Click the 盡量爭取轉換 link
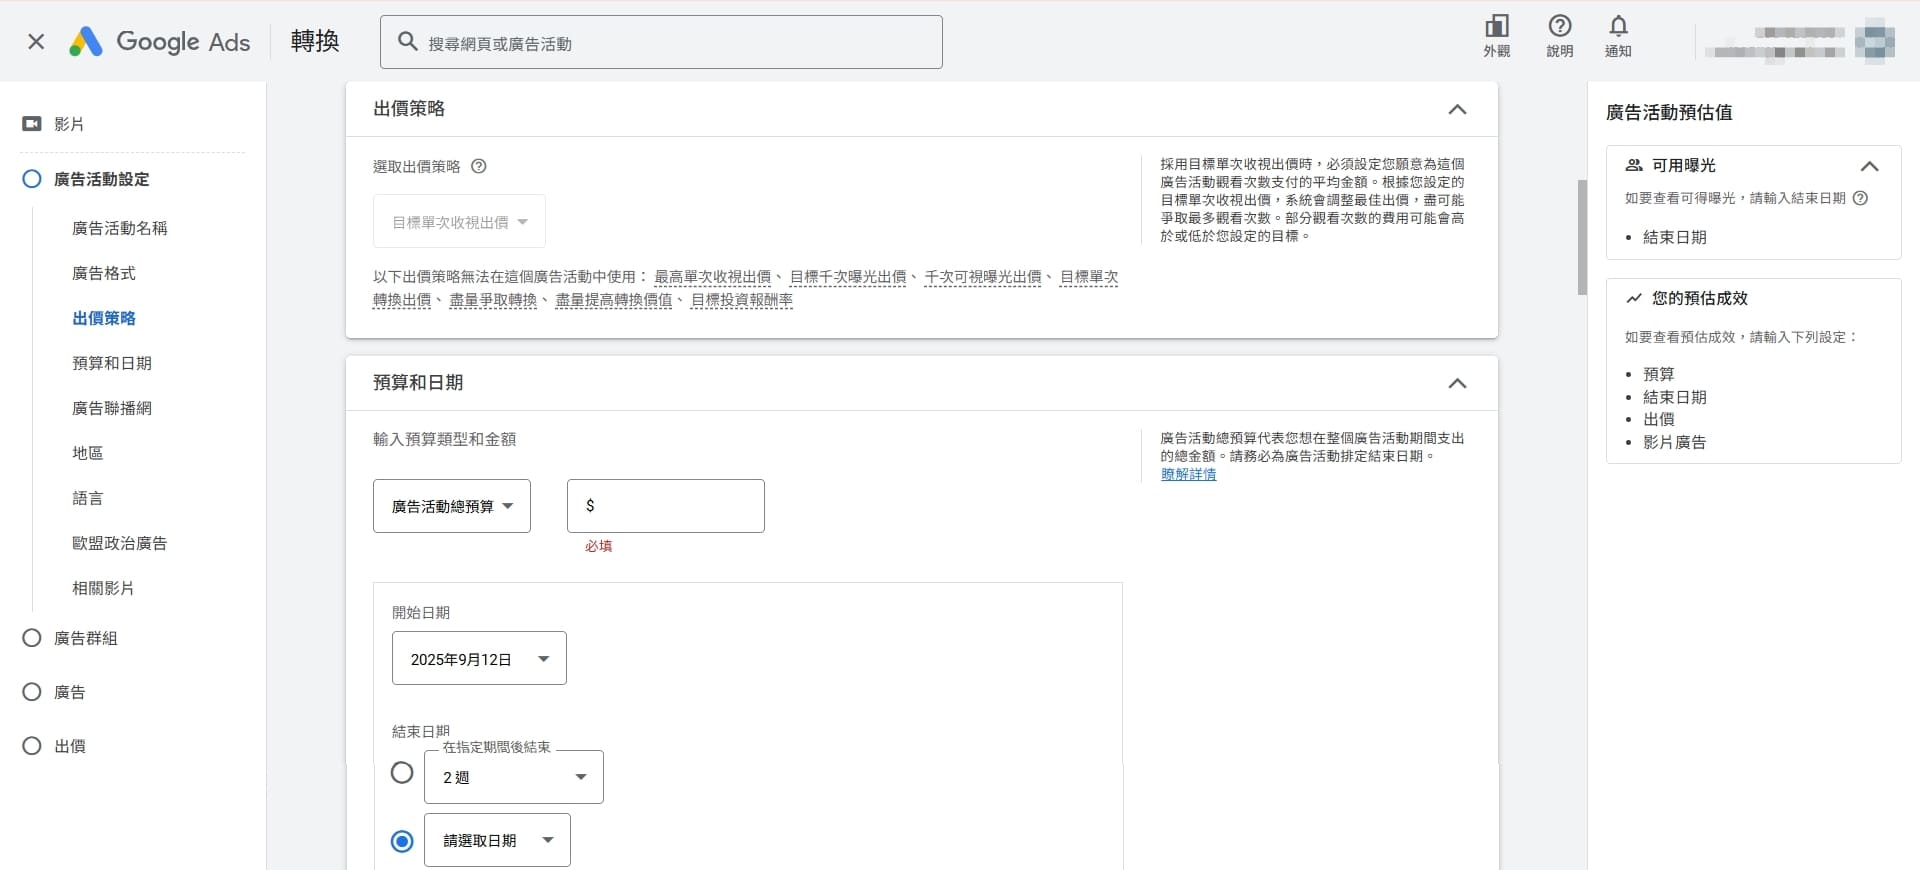 (x=493, y=300)
